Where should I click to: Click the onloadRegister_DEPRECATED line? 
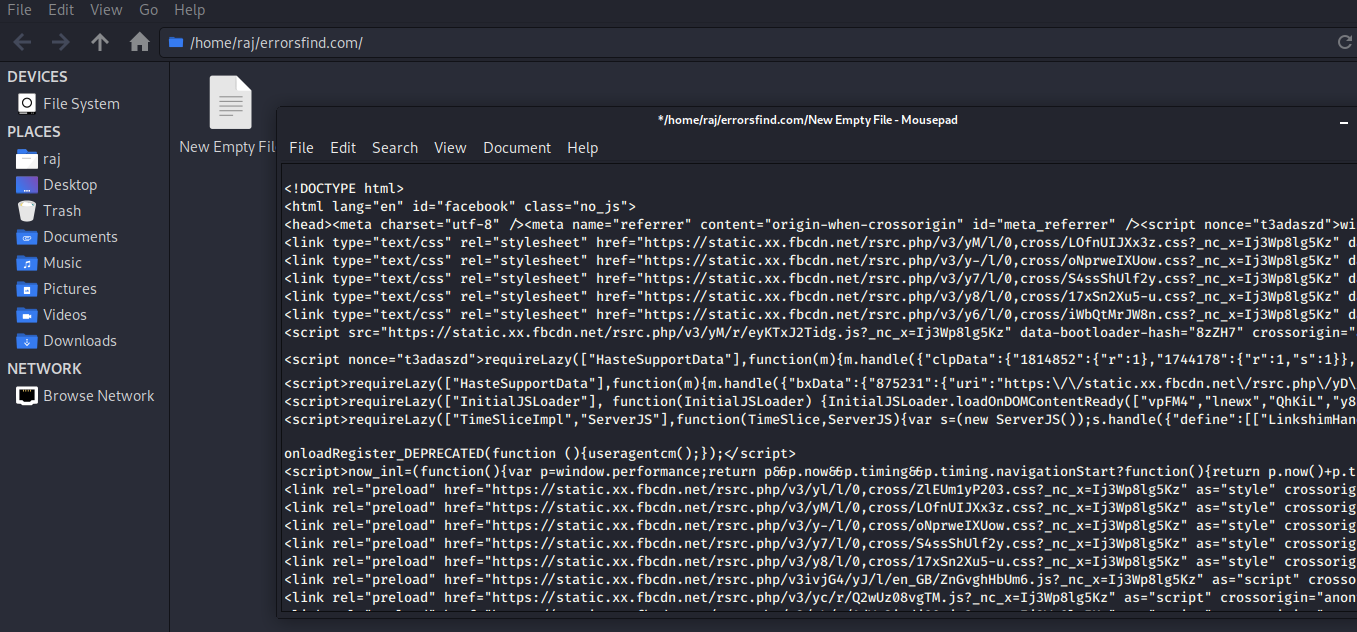(540, 453)
